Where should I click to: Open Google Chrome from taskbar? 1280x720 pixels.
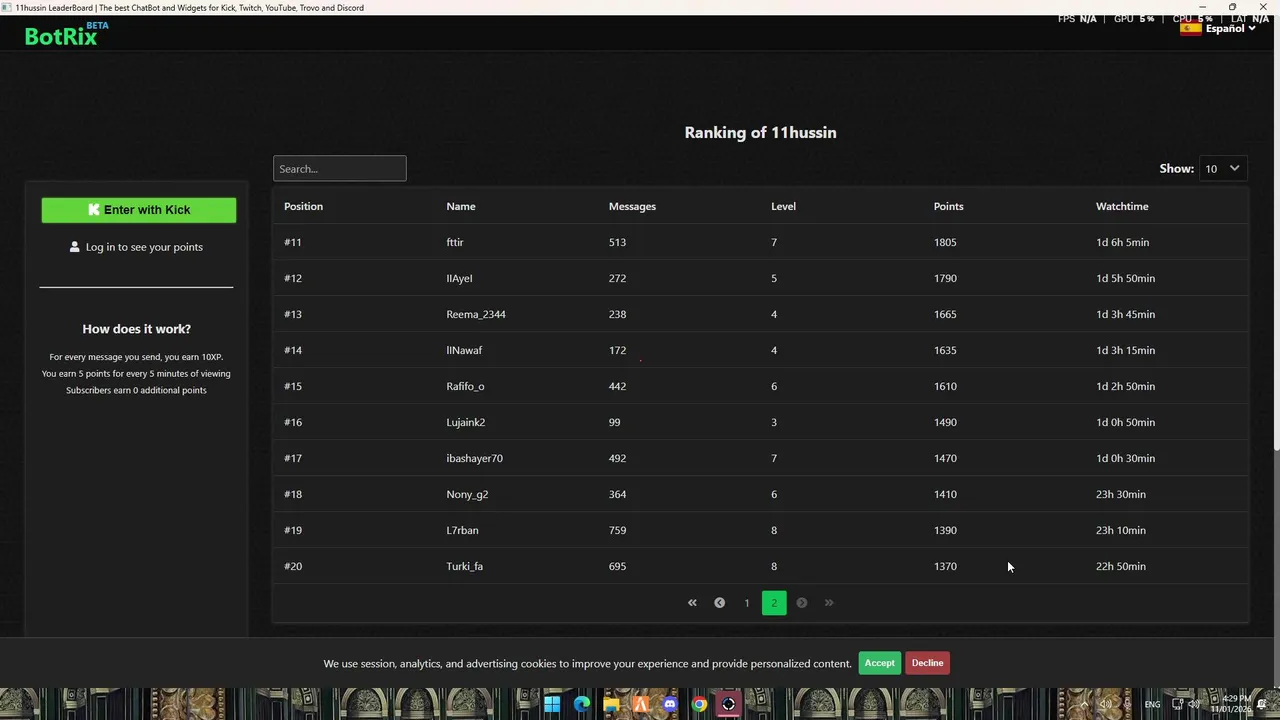point(699,704)
